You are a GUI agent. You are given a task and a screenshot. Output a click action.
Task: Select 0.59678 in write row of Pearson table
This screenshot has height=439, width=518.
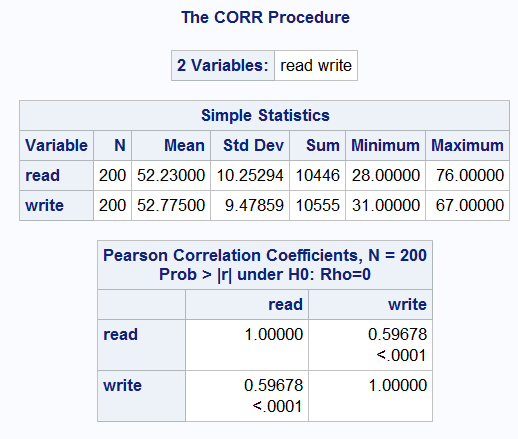pyautogui.click(x=273, y=385)
